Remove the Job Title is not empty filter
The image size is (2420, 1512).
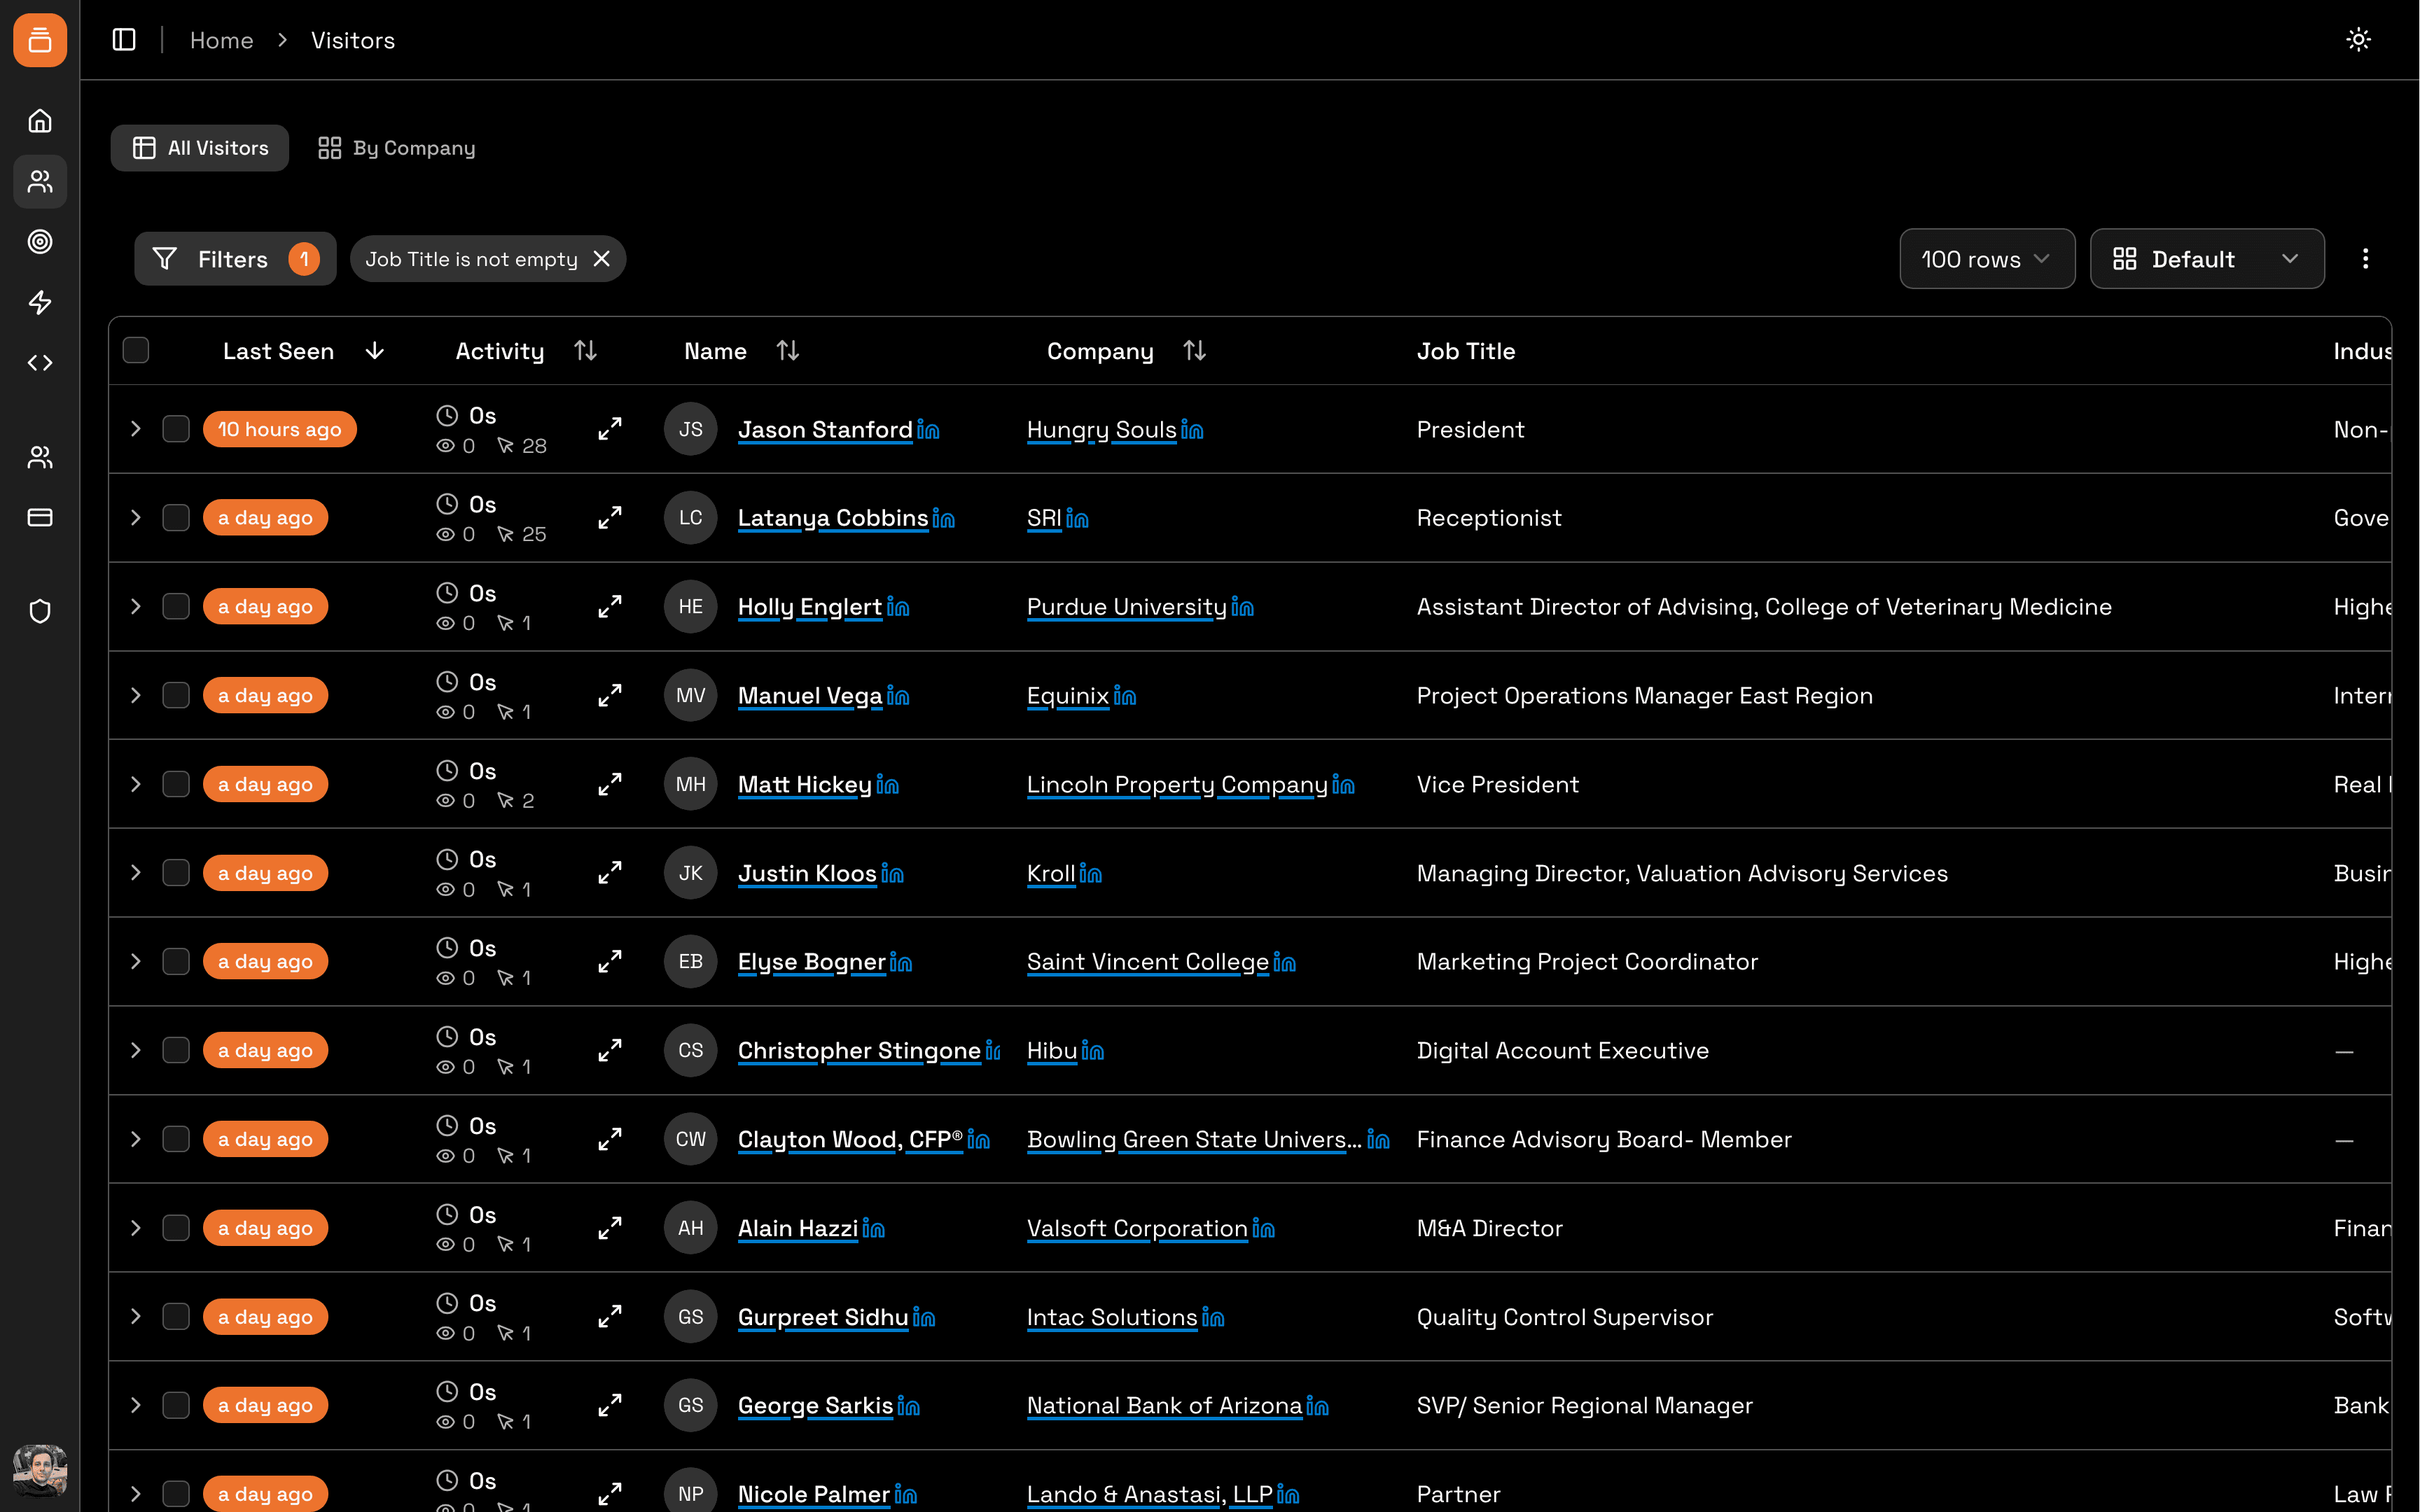click(x=601, y=258)
